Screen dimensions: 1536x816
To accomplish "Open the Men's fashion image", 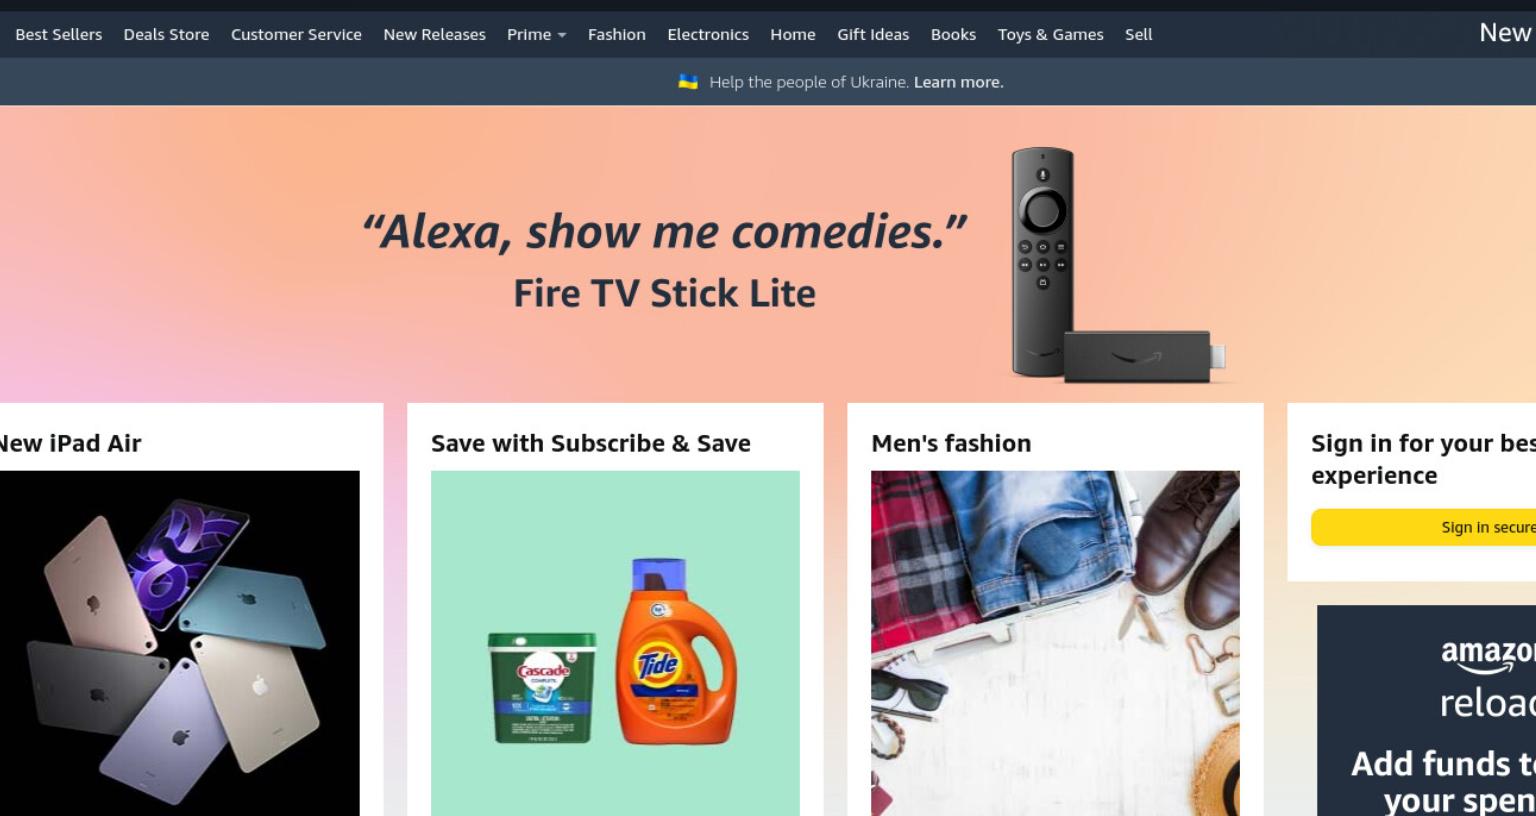I will tap(1055, 643).
